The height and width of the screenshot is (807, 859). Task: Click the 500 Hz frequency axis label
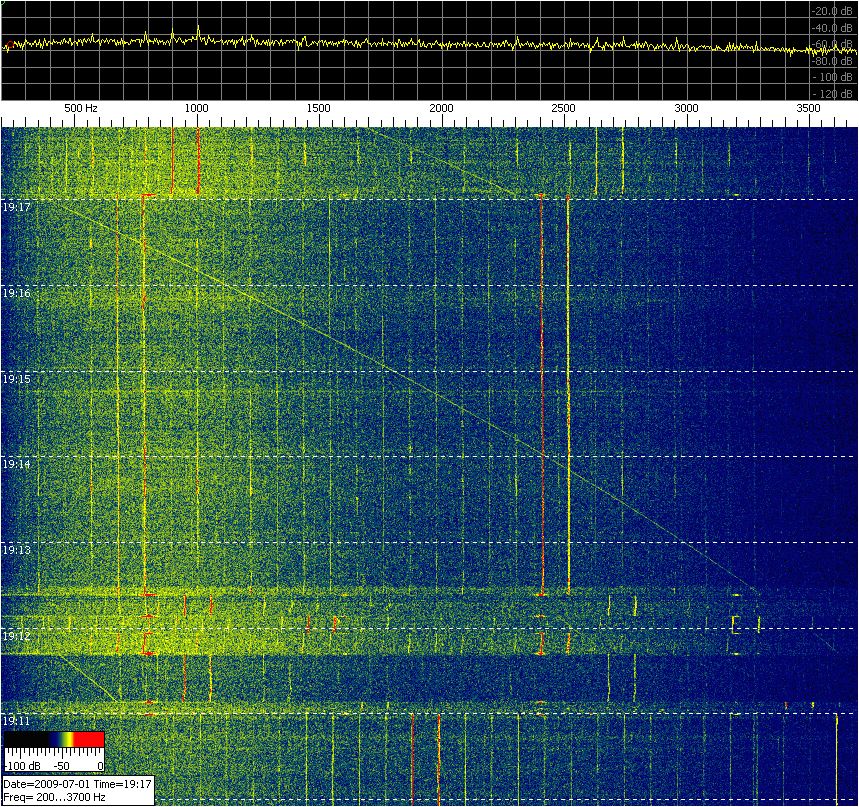click(x=81, y=108)
